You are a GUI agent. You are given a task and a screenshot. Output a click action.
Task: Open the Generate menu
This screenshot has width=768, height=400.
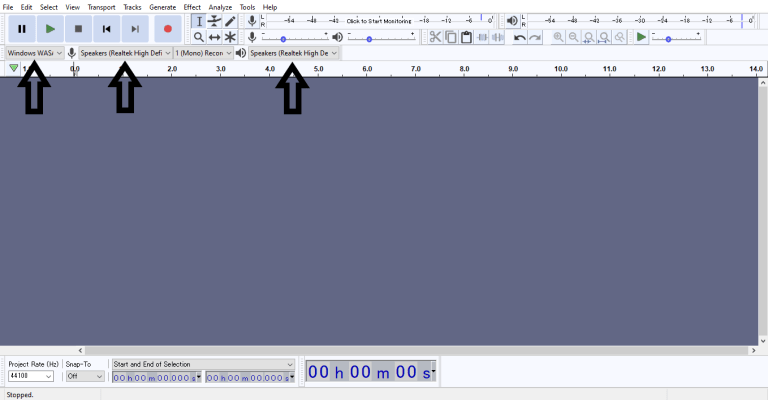163,7
